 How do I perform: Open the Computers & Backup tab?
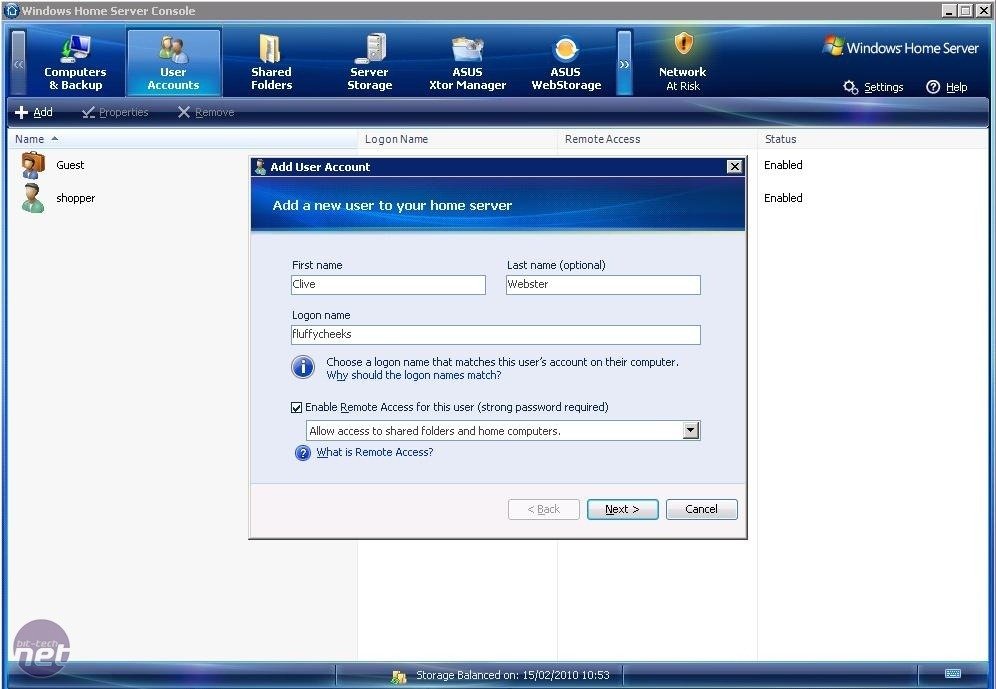(x=75, y=62)
